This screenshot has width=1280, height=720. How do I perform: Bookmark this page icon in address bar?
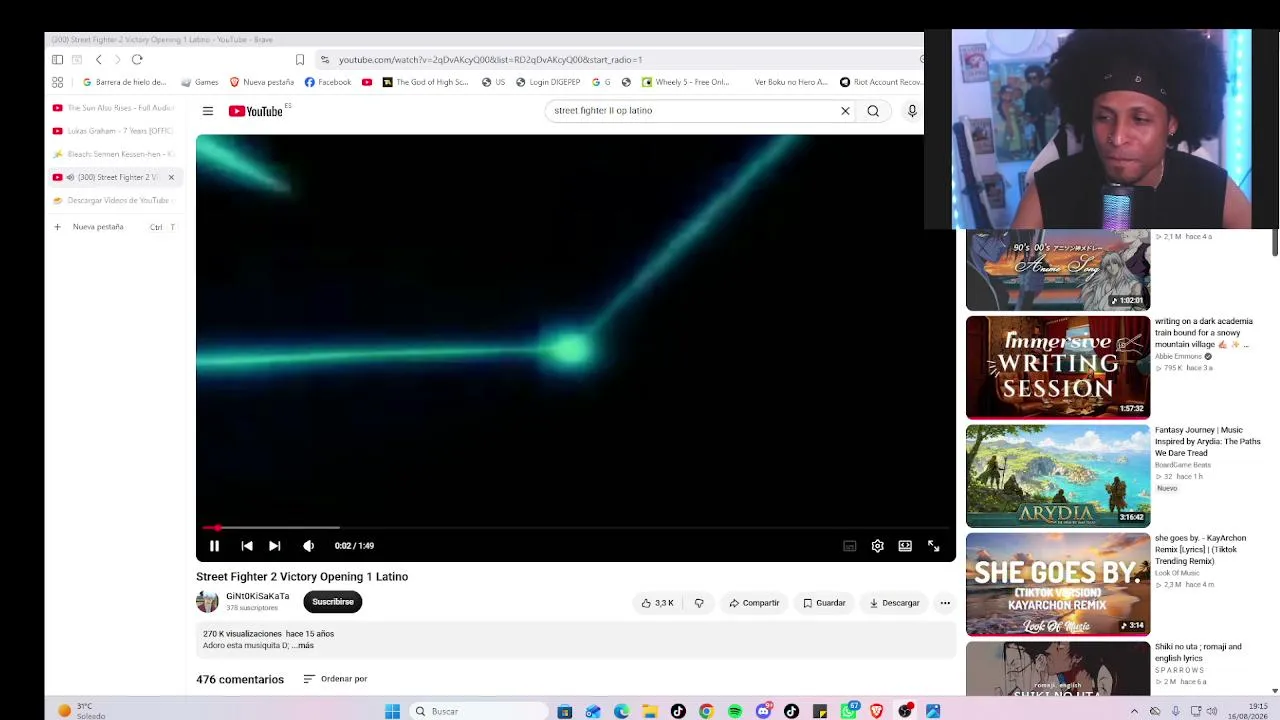299,60
